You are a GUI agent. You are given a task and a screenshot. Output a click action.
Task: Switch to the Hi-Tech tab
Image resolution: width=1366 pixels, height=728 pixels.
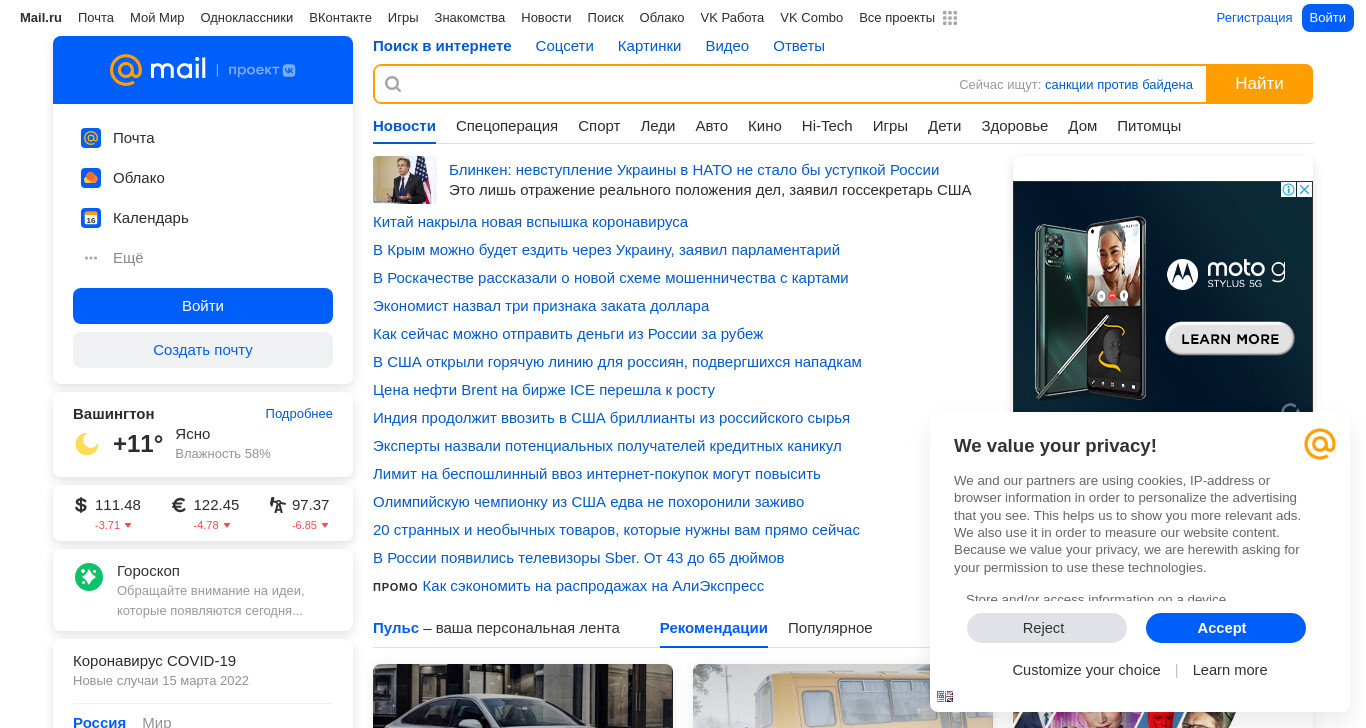[827, 126]
